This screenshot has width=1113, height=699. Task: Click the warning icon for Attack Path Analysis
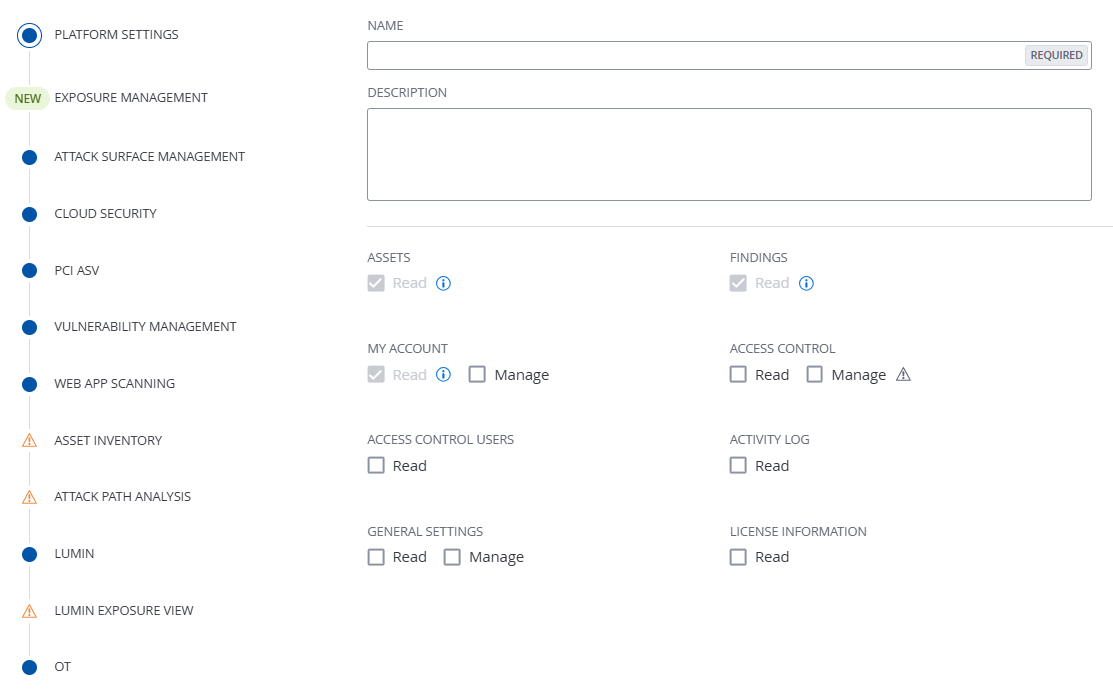29,497
